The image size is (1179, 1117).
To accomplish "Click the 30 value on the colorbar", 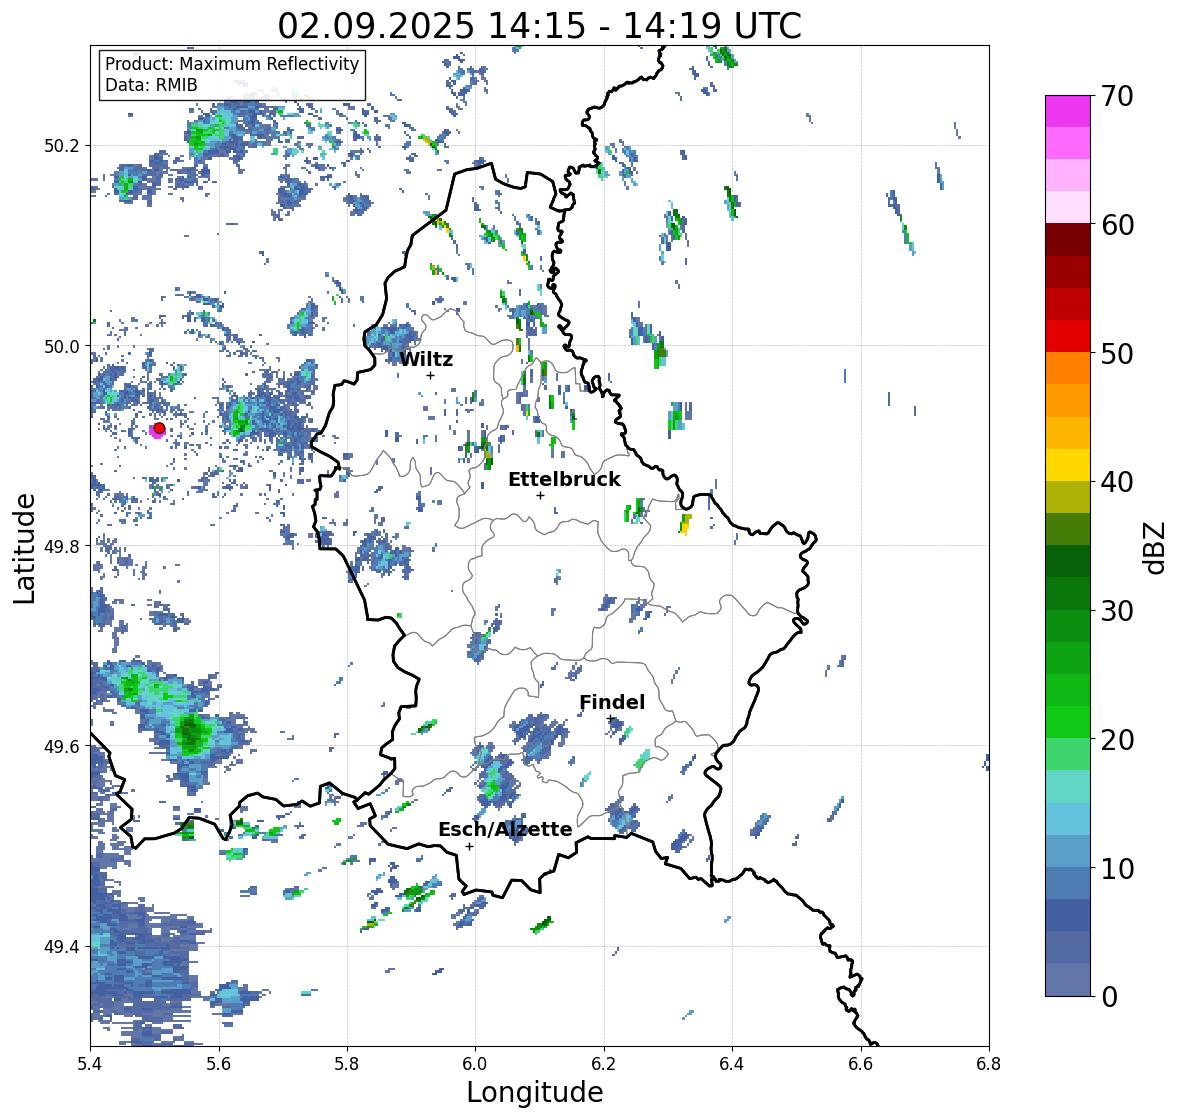I will (1117, 610).
